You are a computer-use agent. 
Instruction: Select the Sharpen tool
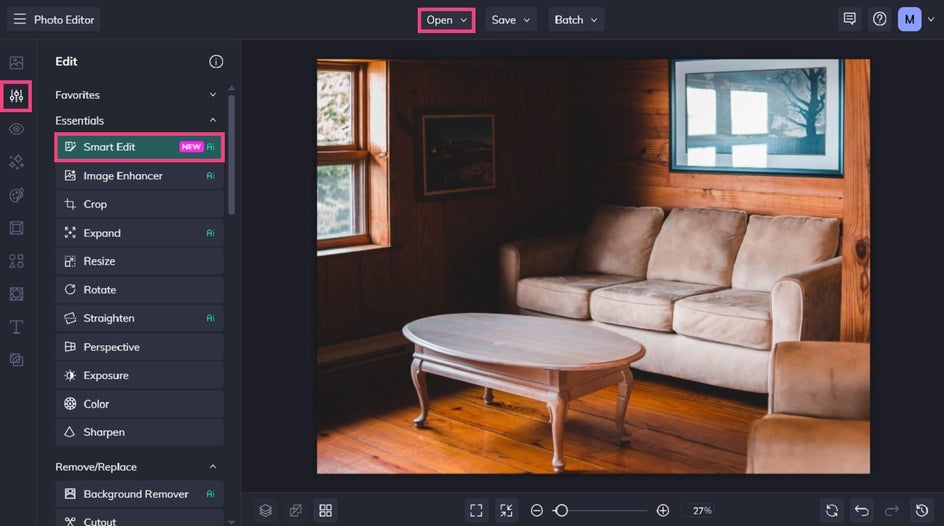click(139, 432)
